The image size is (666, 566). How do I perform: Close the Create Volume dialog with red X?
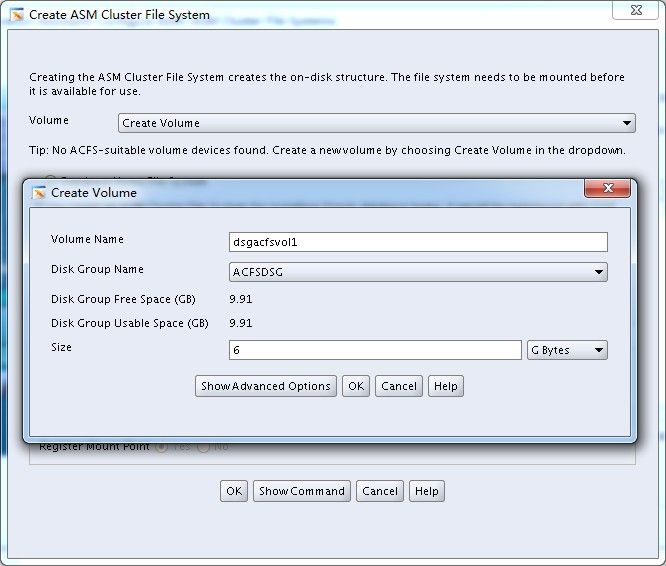click(607, 188)
